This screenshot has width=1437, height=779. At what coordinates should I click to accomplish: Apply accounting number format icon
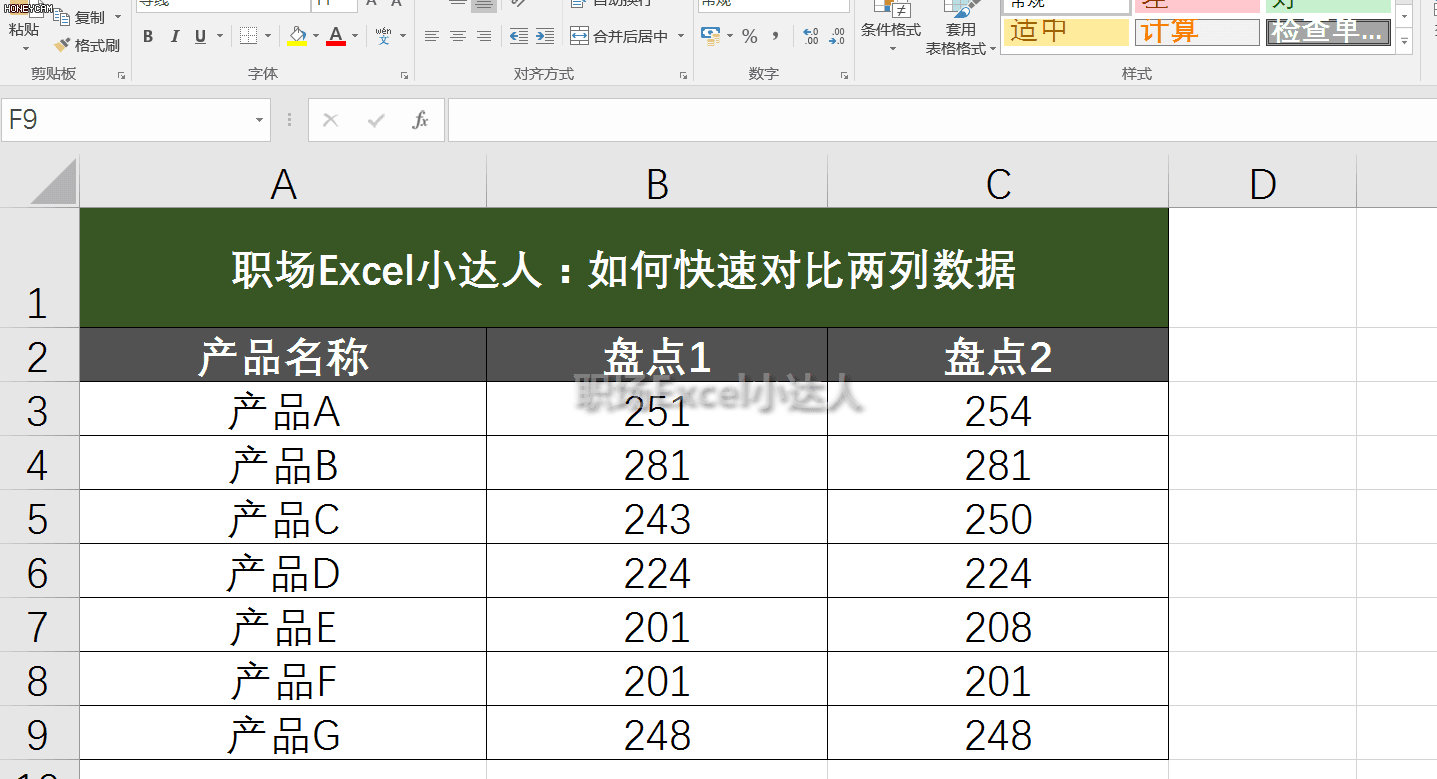click(711, 37)
